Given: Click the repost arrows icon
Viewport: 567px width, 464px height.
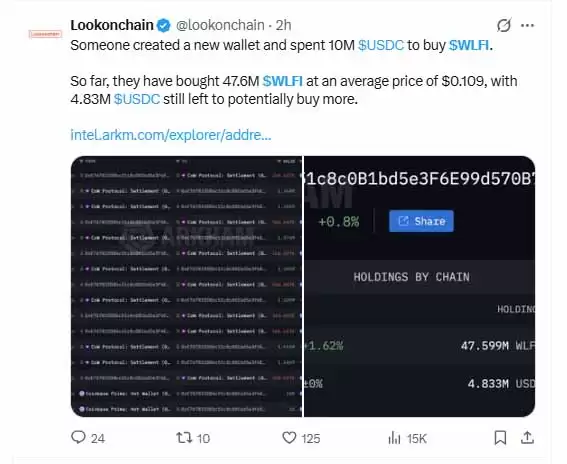Looking at the screenshot, I should coord(184,438).
